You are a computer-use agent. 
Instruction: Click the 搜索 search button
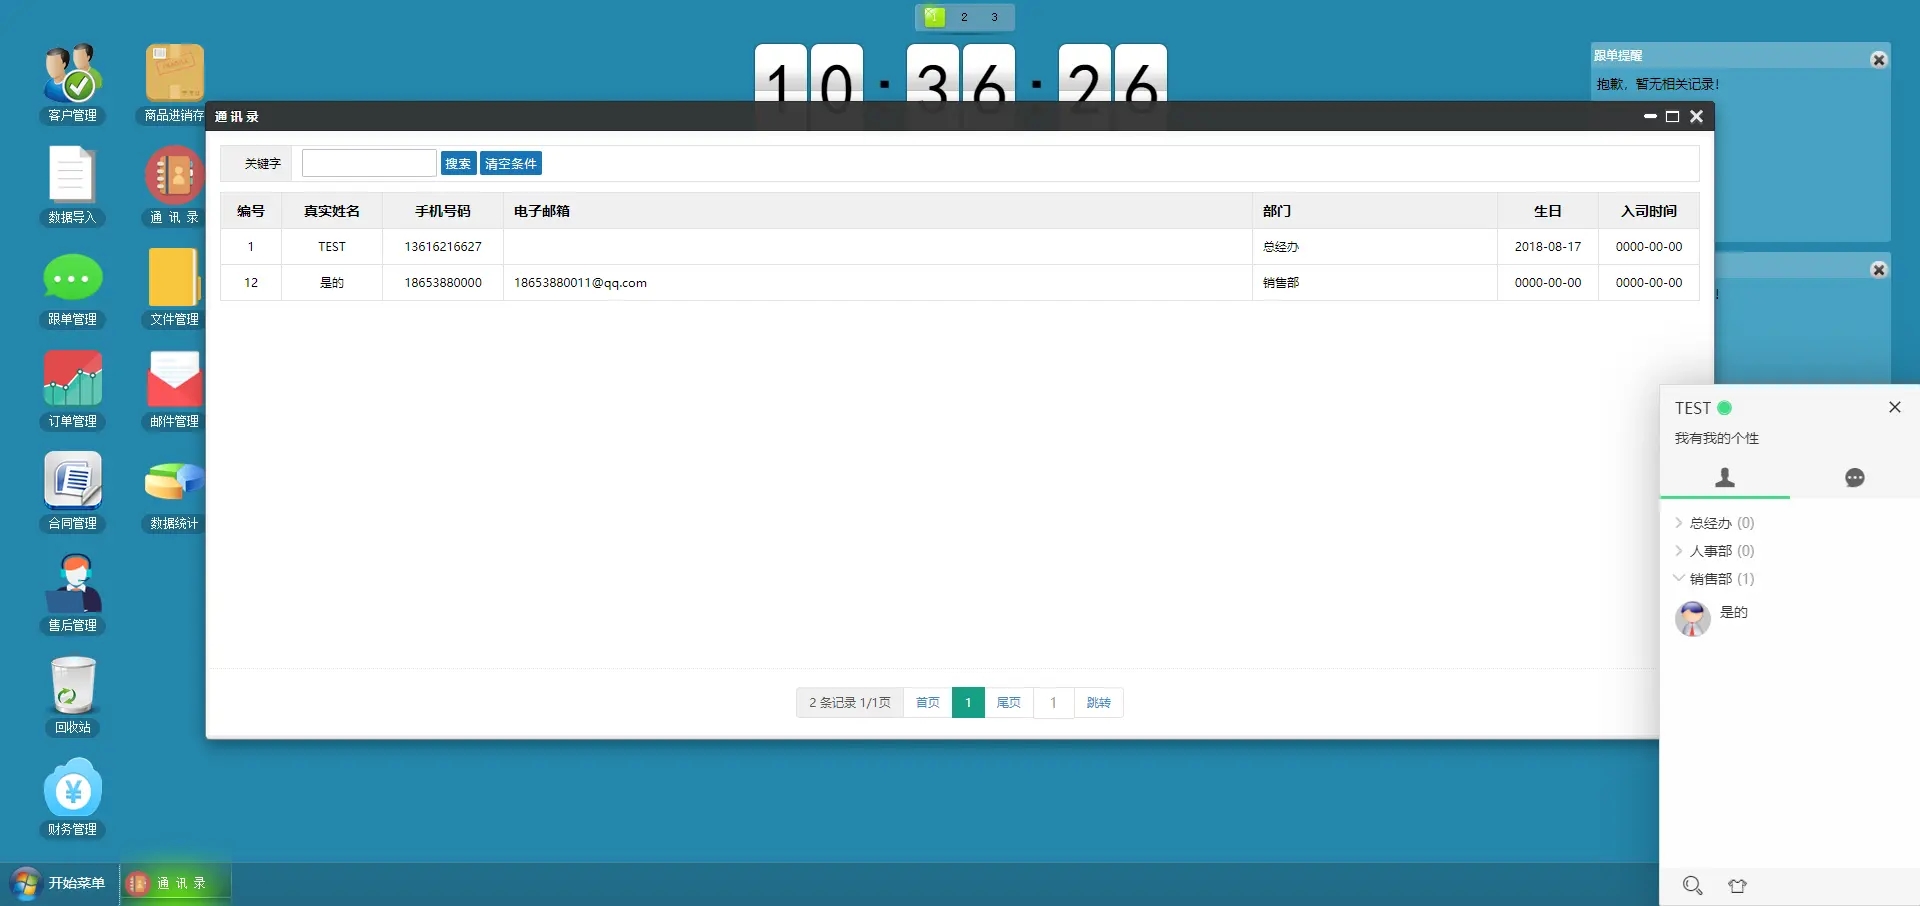point(458,164)
